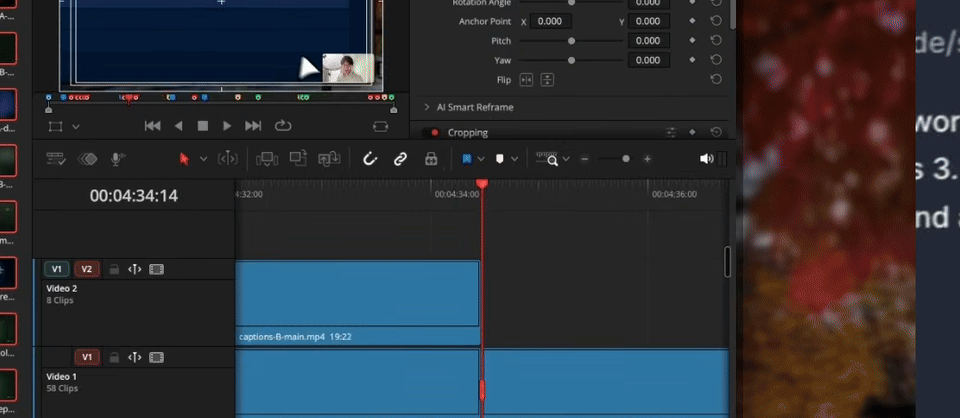The image size is (960, 418).
Task: Click the minus zoom out button
Action: tap(585, 159)
